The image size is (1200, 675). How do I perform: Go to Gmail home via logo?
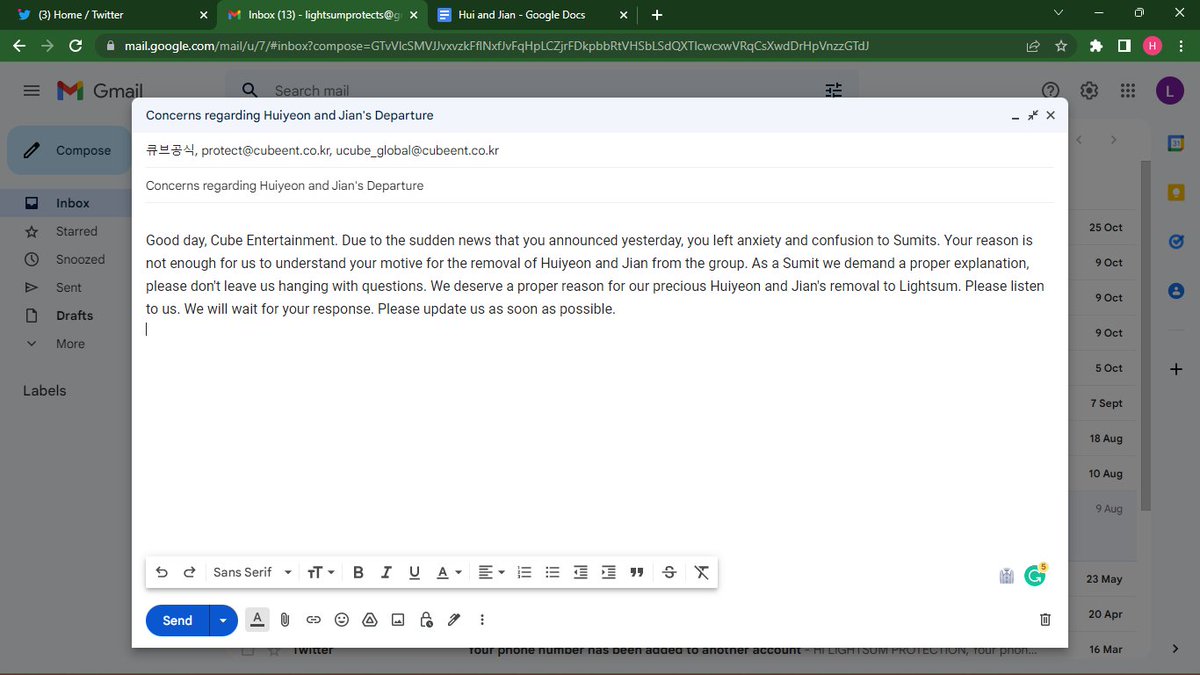(100, 90)
